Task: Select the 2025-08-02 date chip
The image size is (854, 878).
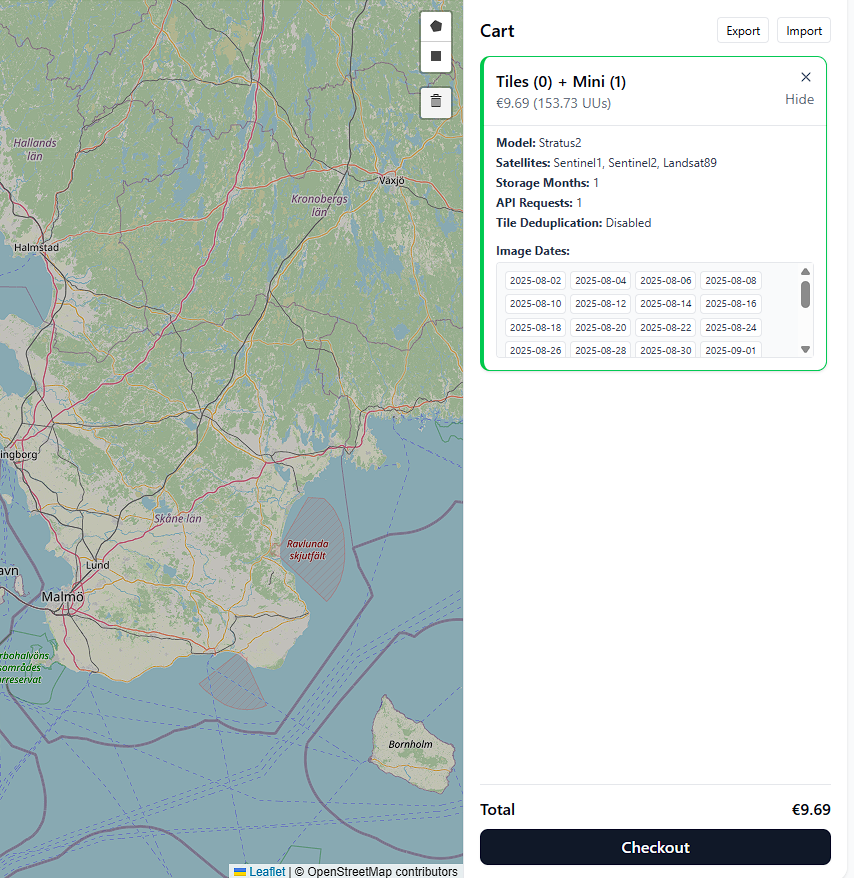Action: pos(536,280)
